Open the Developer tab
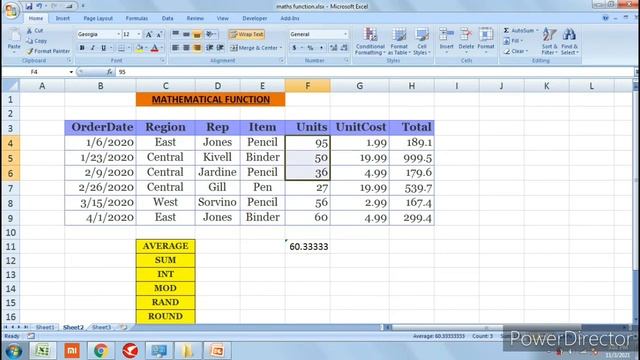Viewport: 640px width, 360px height. pos(255,18)
